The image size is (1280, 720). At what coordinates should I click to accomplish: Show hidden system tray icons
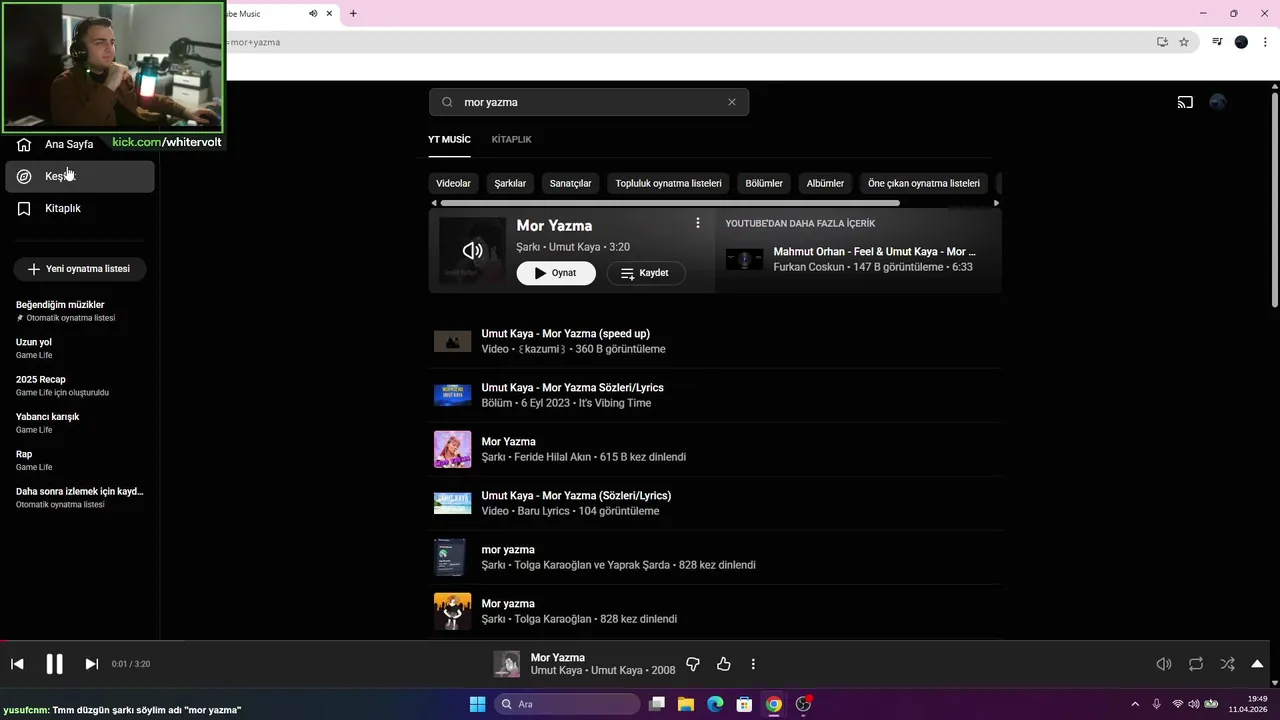1134,704
